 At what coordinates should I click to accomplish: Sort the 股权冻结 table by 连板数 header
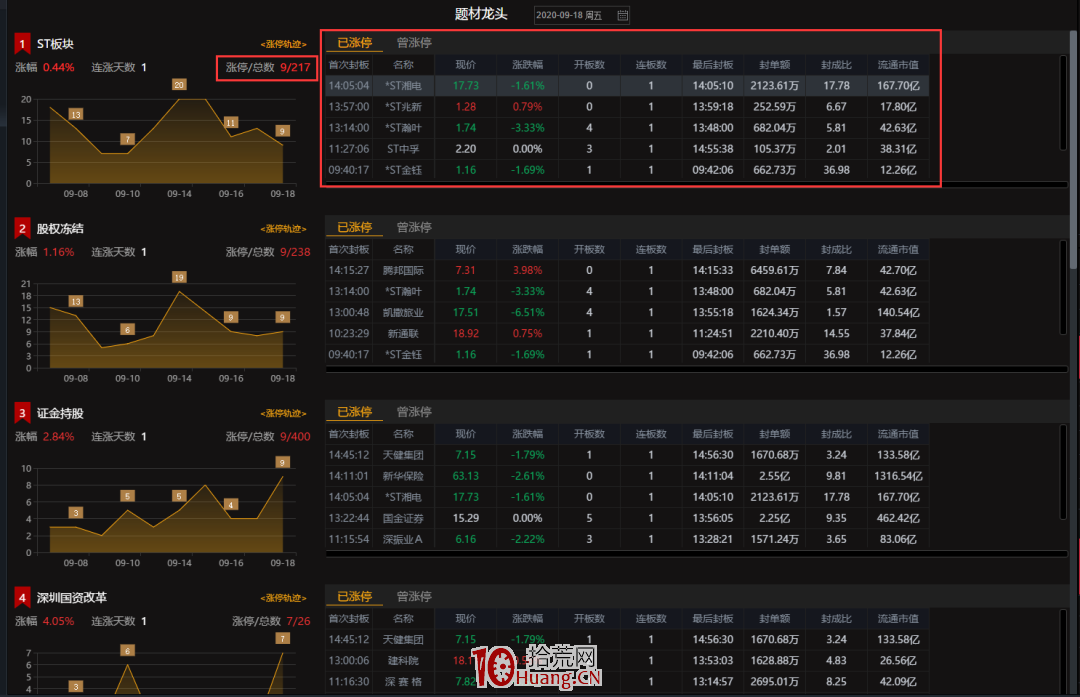tap(651, 249)
